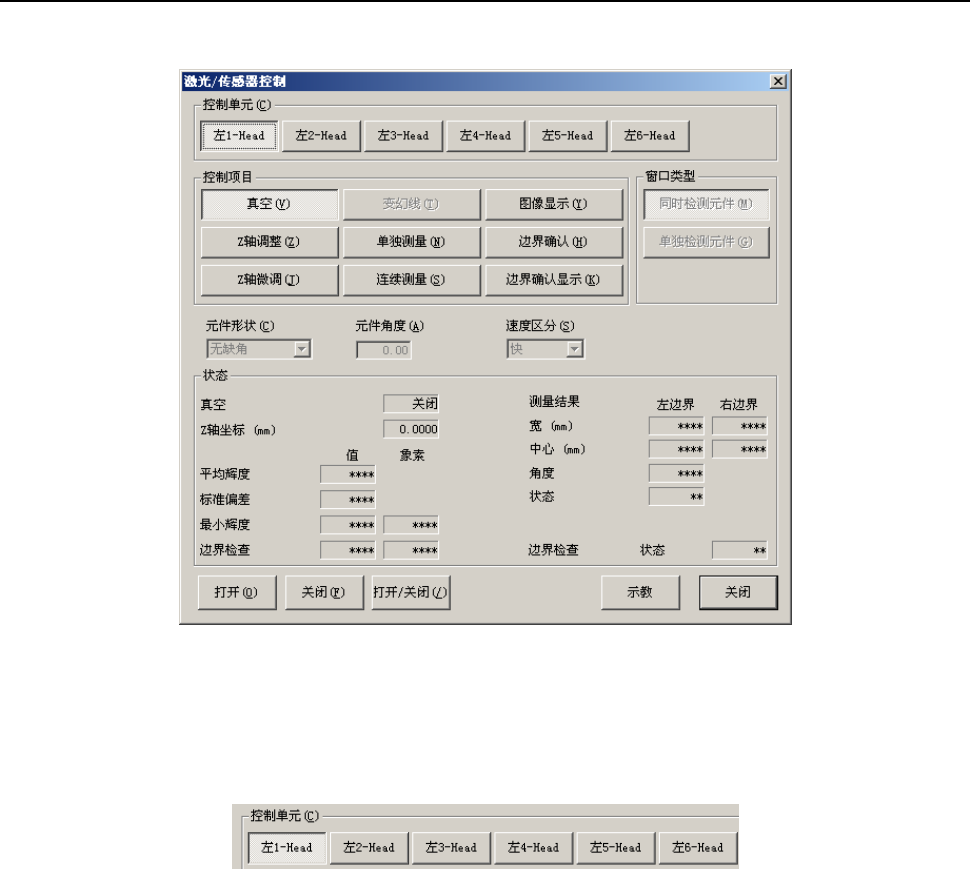Click the 中心 (mm) 左边界 field
This screenshot has width=970, height=869.
[x=676, y=449]
